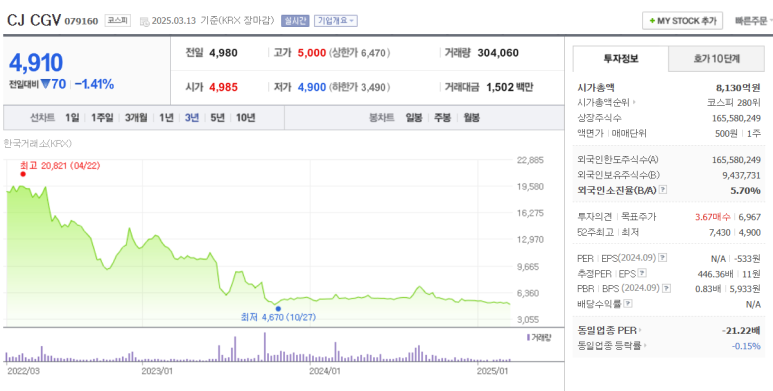This screenshot has width=773, height=391.
Task: Click the 전일 value 4,980
Action: tap(223, 53)
